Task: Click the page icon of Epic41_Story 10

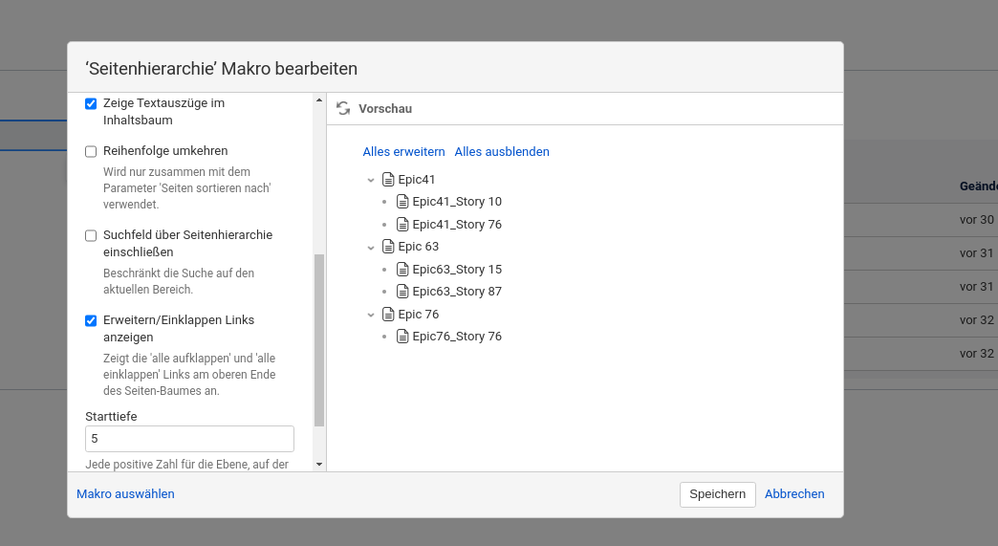Action: pyautogui.click(x=402, y=202)
